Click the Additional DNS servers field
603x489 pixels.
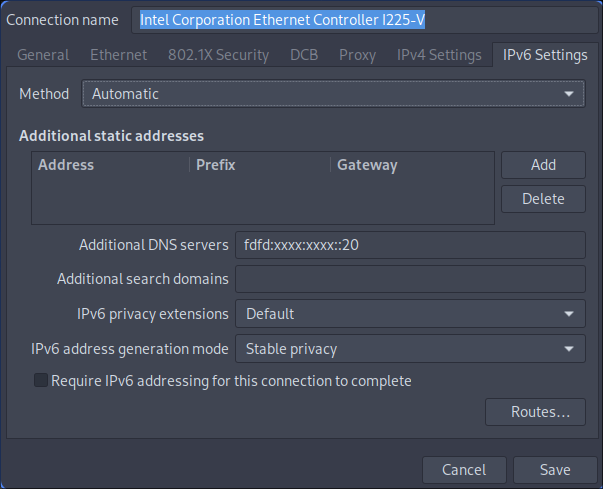(x=410, y=245)
